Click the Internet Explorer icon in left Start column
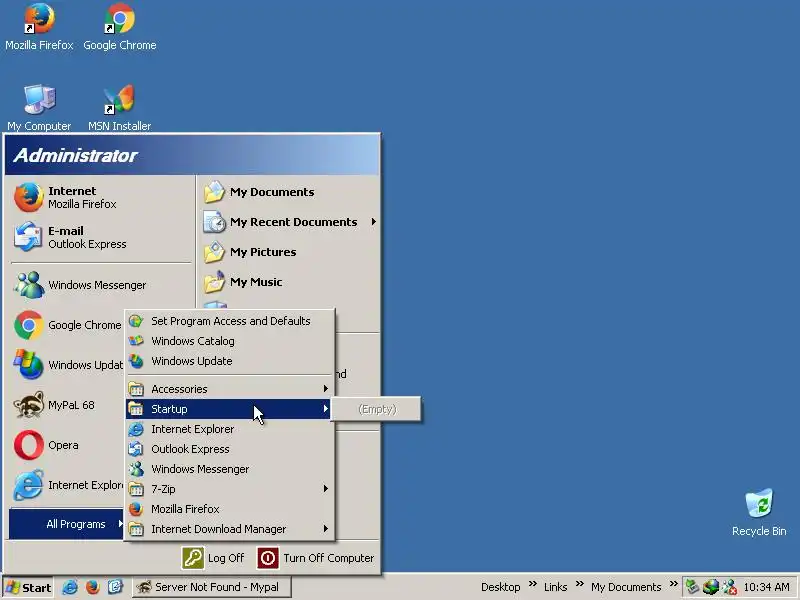800x600 pixels. (x=28, y=485)
